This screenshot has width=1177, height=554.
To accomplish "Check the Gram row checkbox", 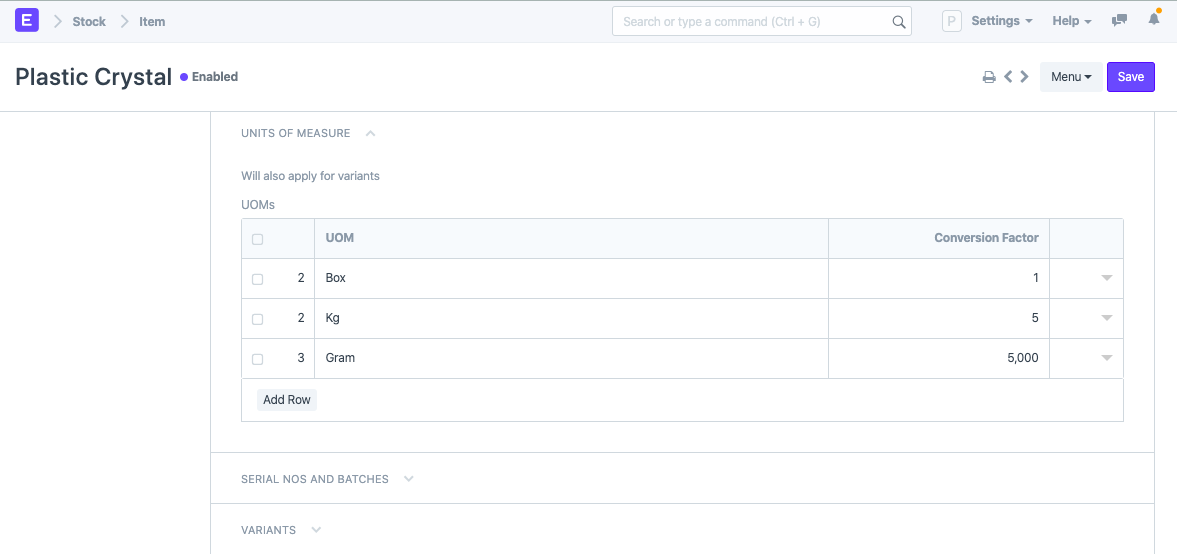I will [x=258, y=359].
